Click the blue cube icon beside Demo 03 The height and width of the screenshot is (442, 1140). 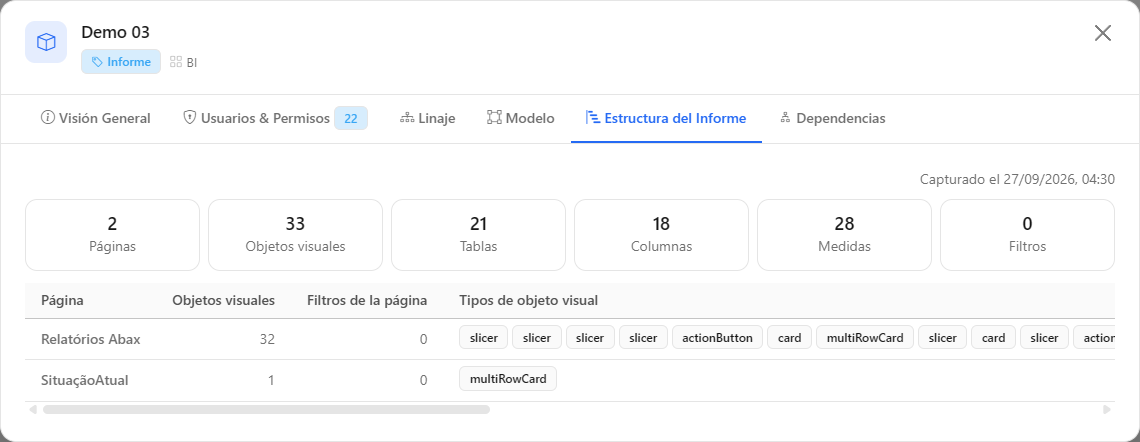(x=46, y=42)
